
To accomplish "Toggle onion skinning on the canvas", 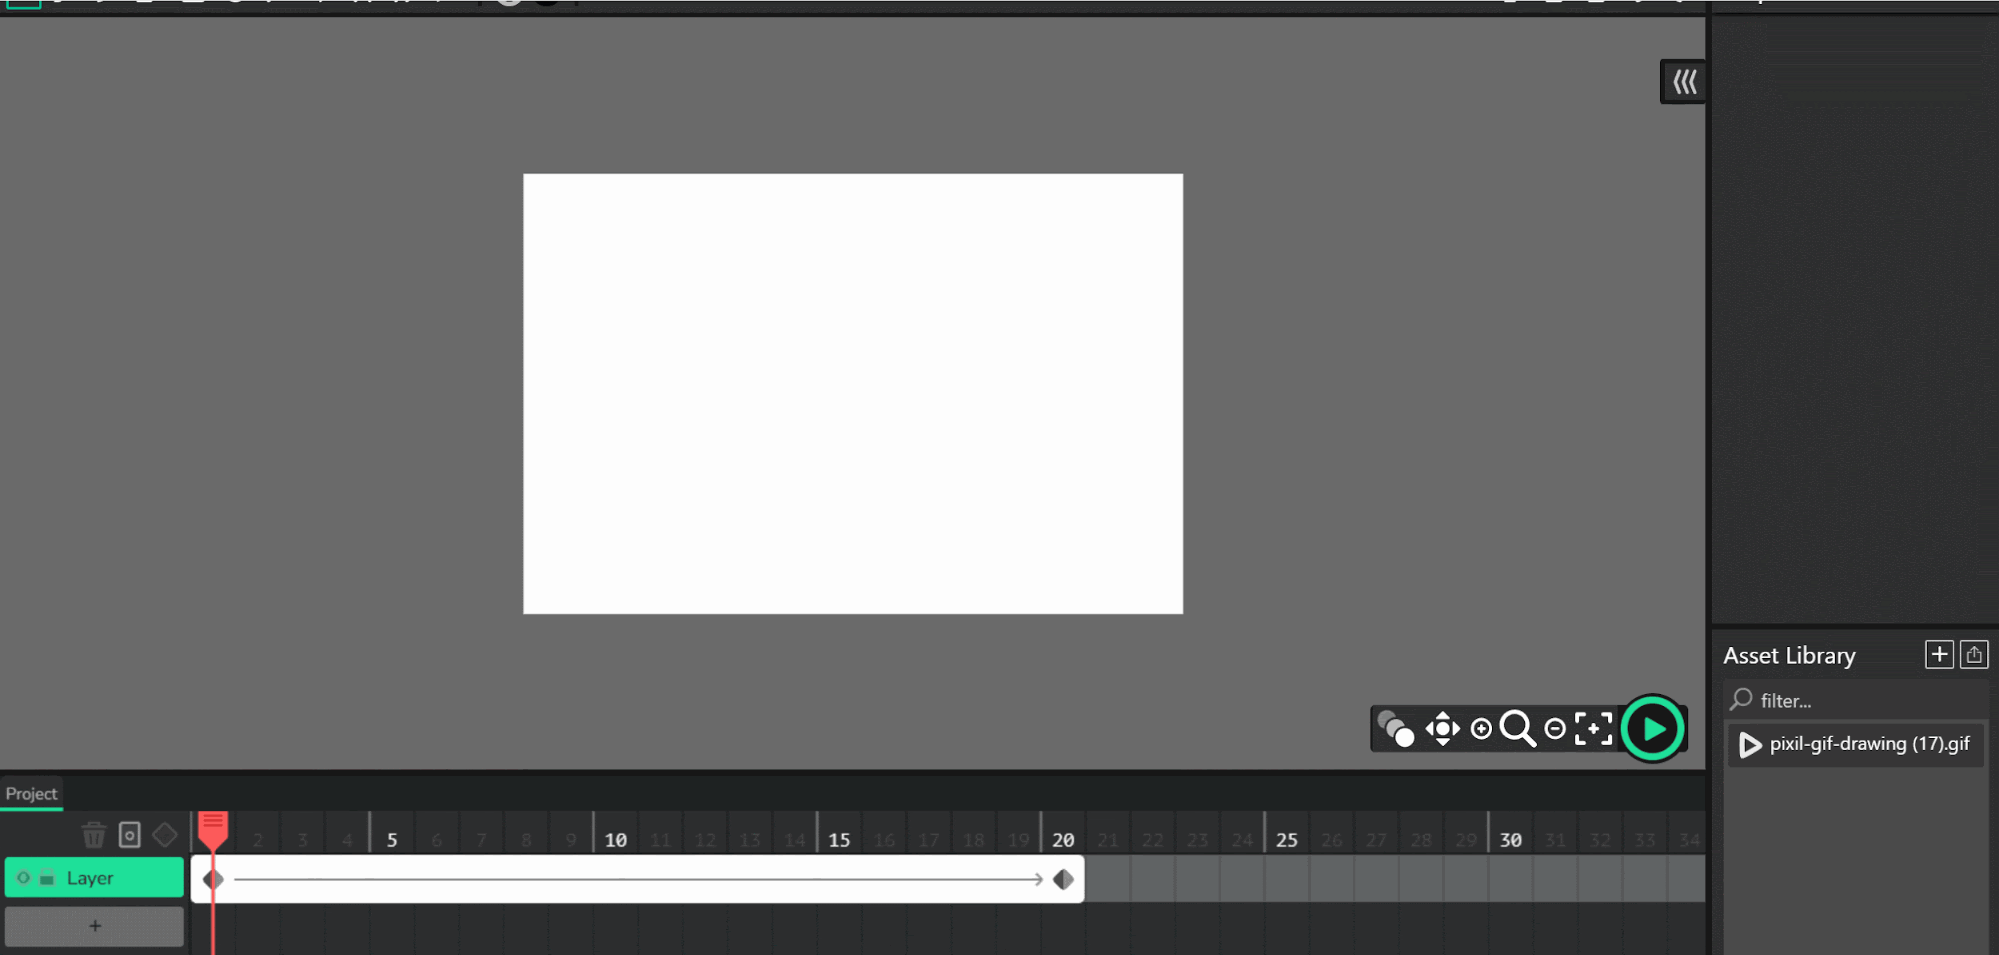I will pyautogui.click(x=1395, y=728).
